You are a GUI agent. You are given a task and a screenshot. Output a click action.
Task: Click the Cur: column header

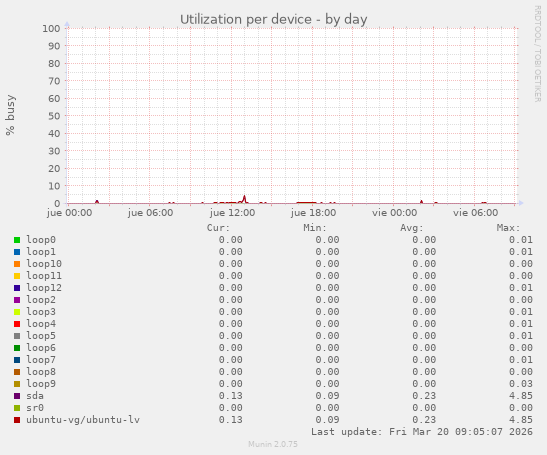pos(218,228)
